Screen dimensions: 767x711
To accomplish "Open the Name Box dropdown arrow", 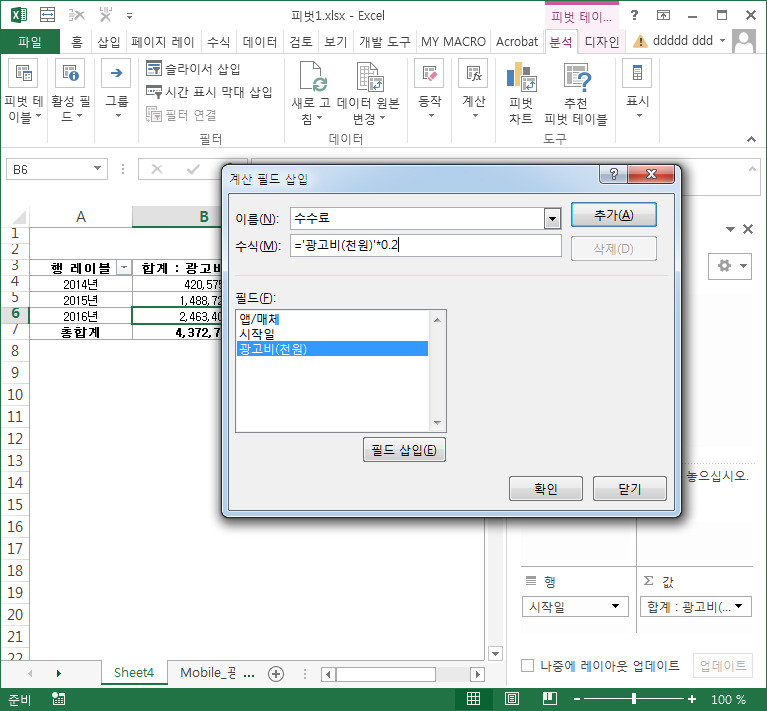I will (97, 169).
